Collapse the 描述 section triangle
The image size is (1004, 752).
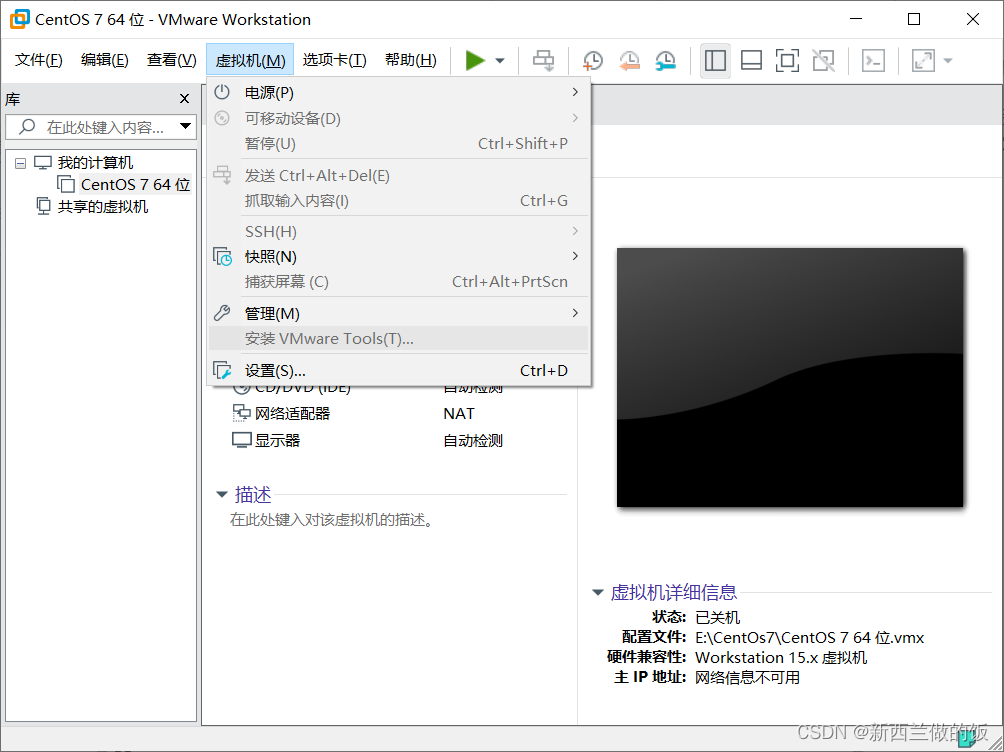point(222,495)
